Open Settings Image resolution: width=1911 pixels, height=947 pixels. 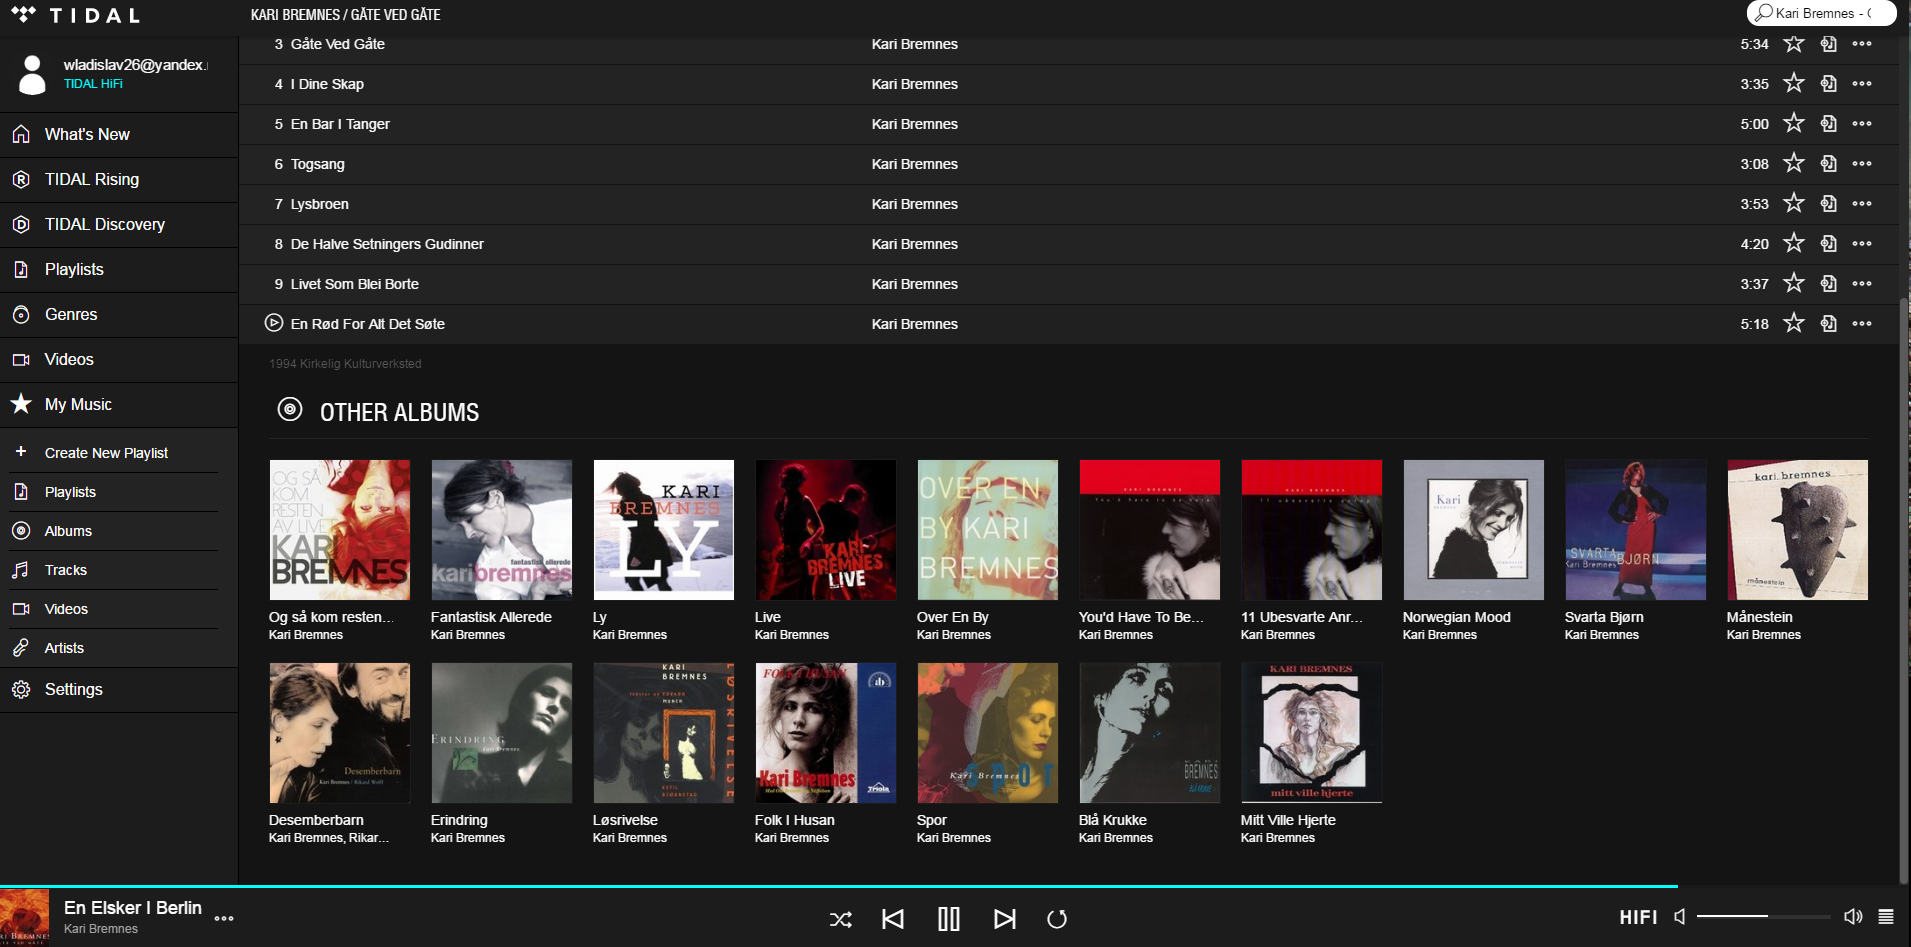pos(119,689)
